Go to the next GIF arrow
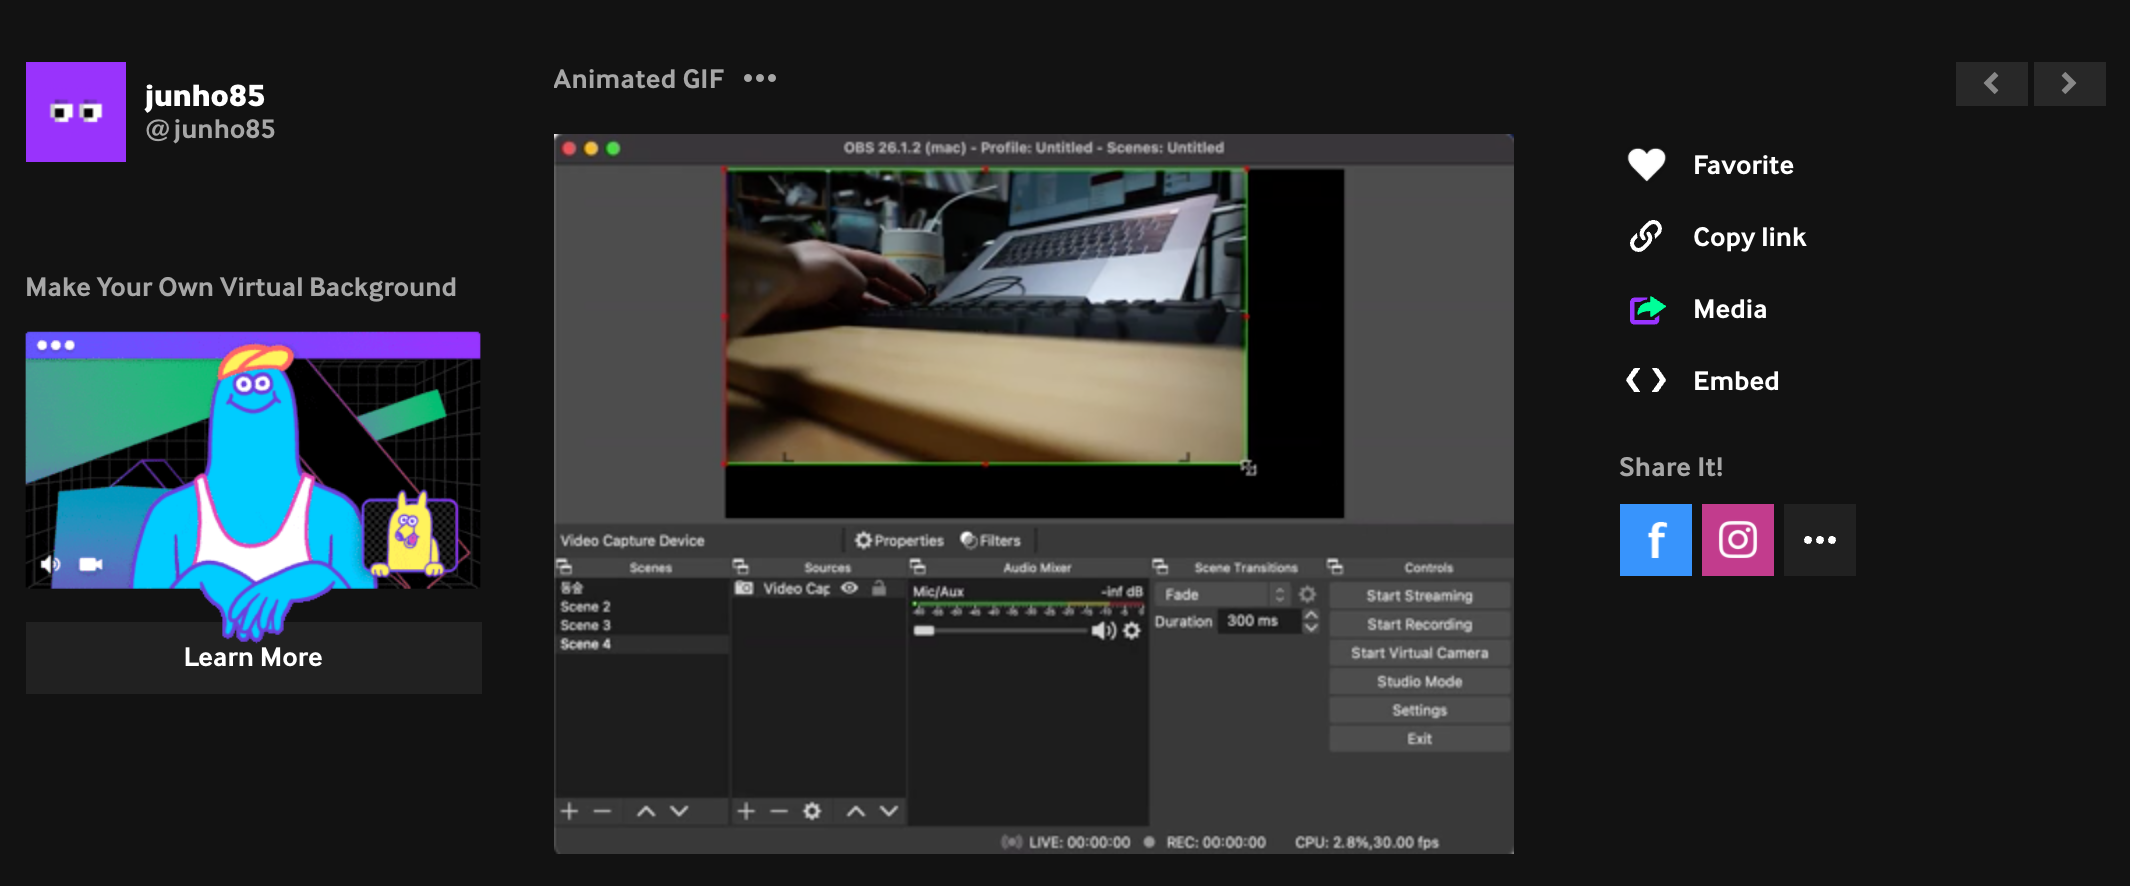This screenshot has height=886, width=2130. 2069,84
